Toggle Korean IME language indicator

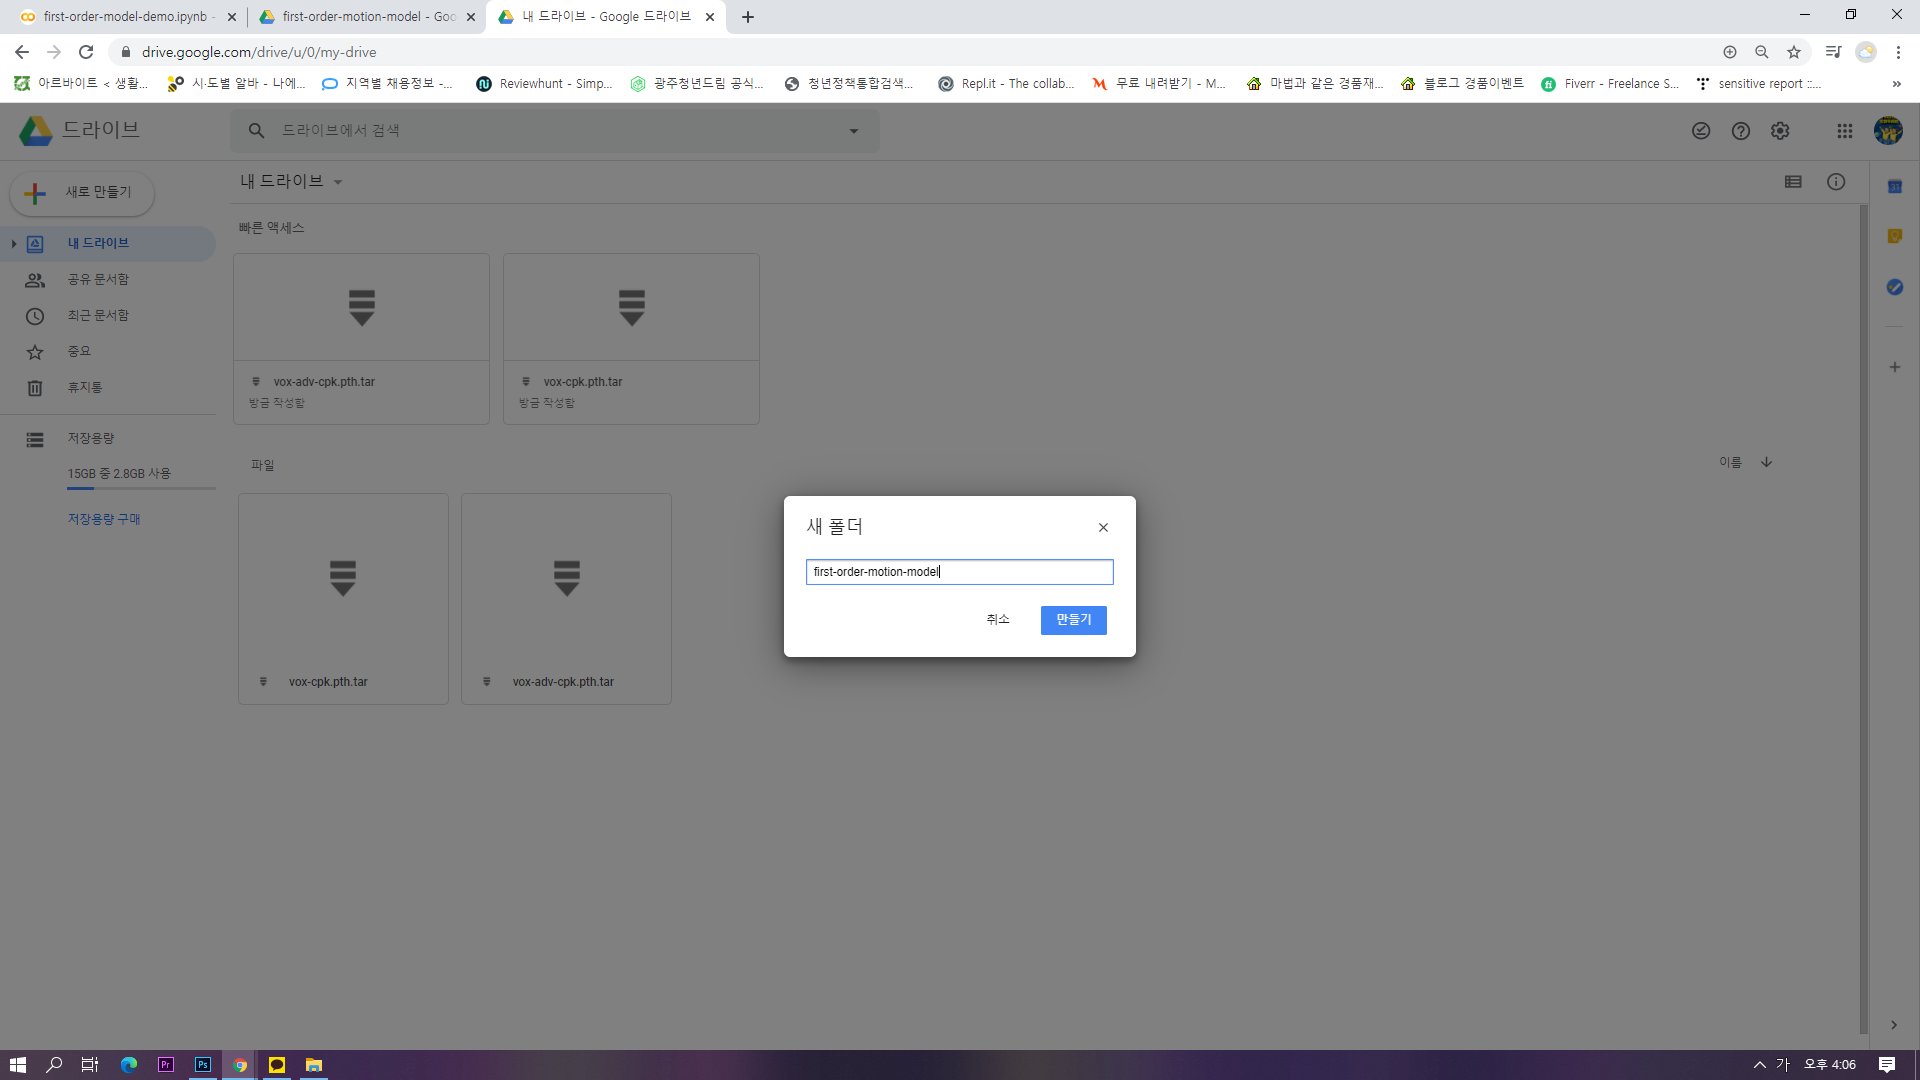[1782, 1065]
